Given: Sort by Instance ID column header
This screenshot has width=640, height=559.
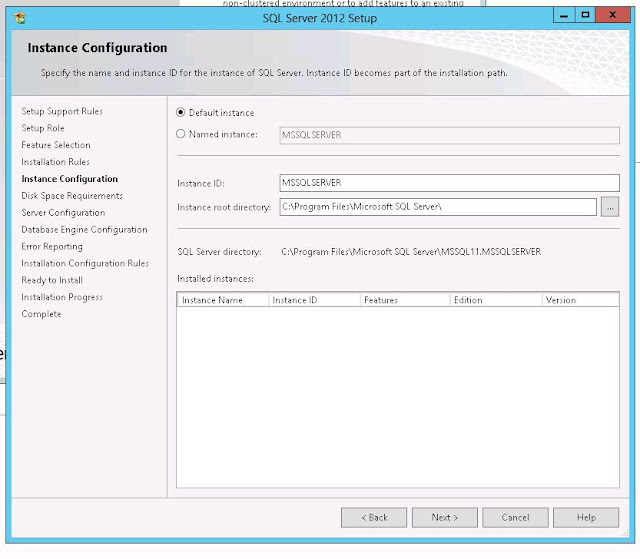Looking at the screenshot, I should coord(314,300).
